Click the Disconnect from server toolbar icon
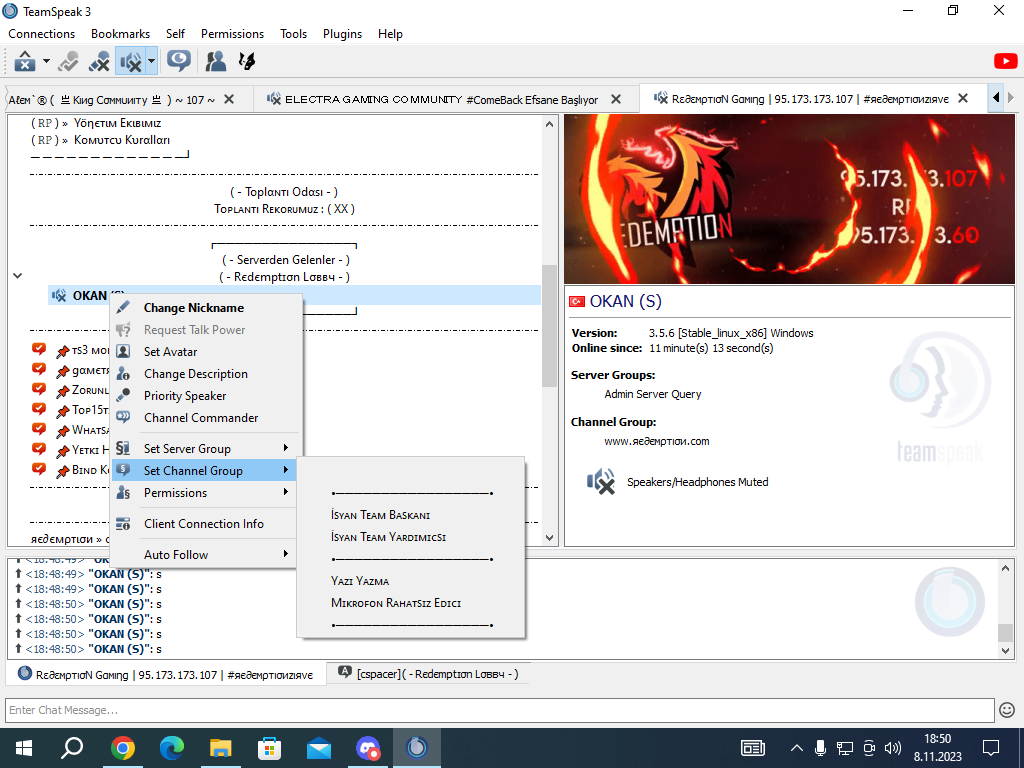Viewport: 1024px width, 768px height. [x=68, y=62]
